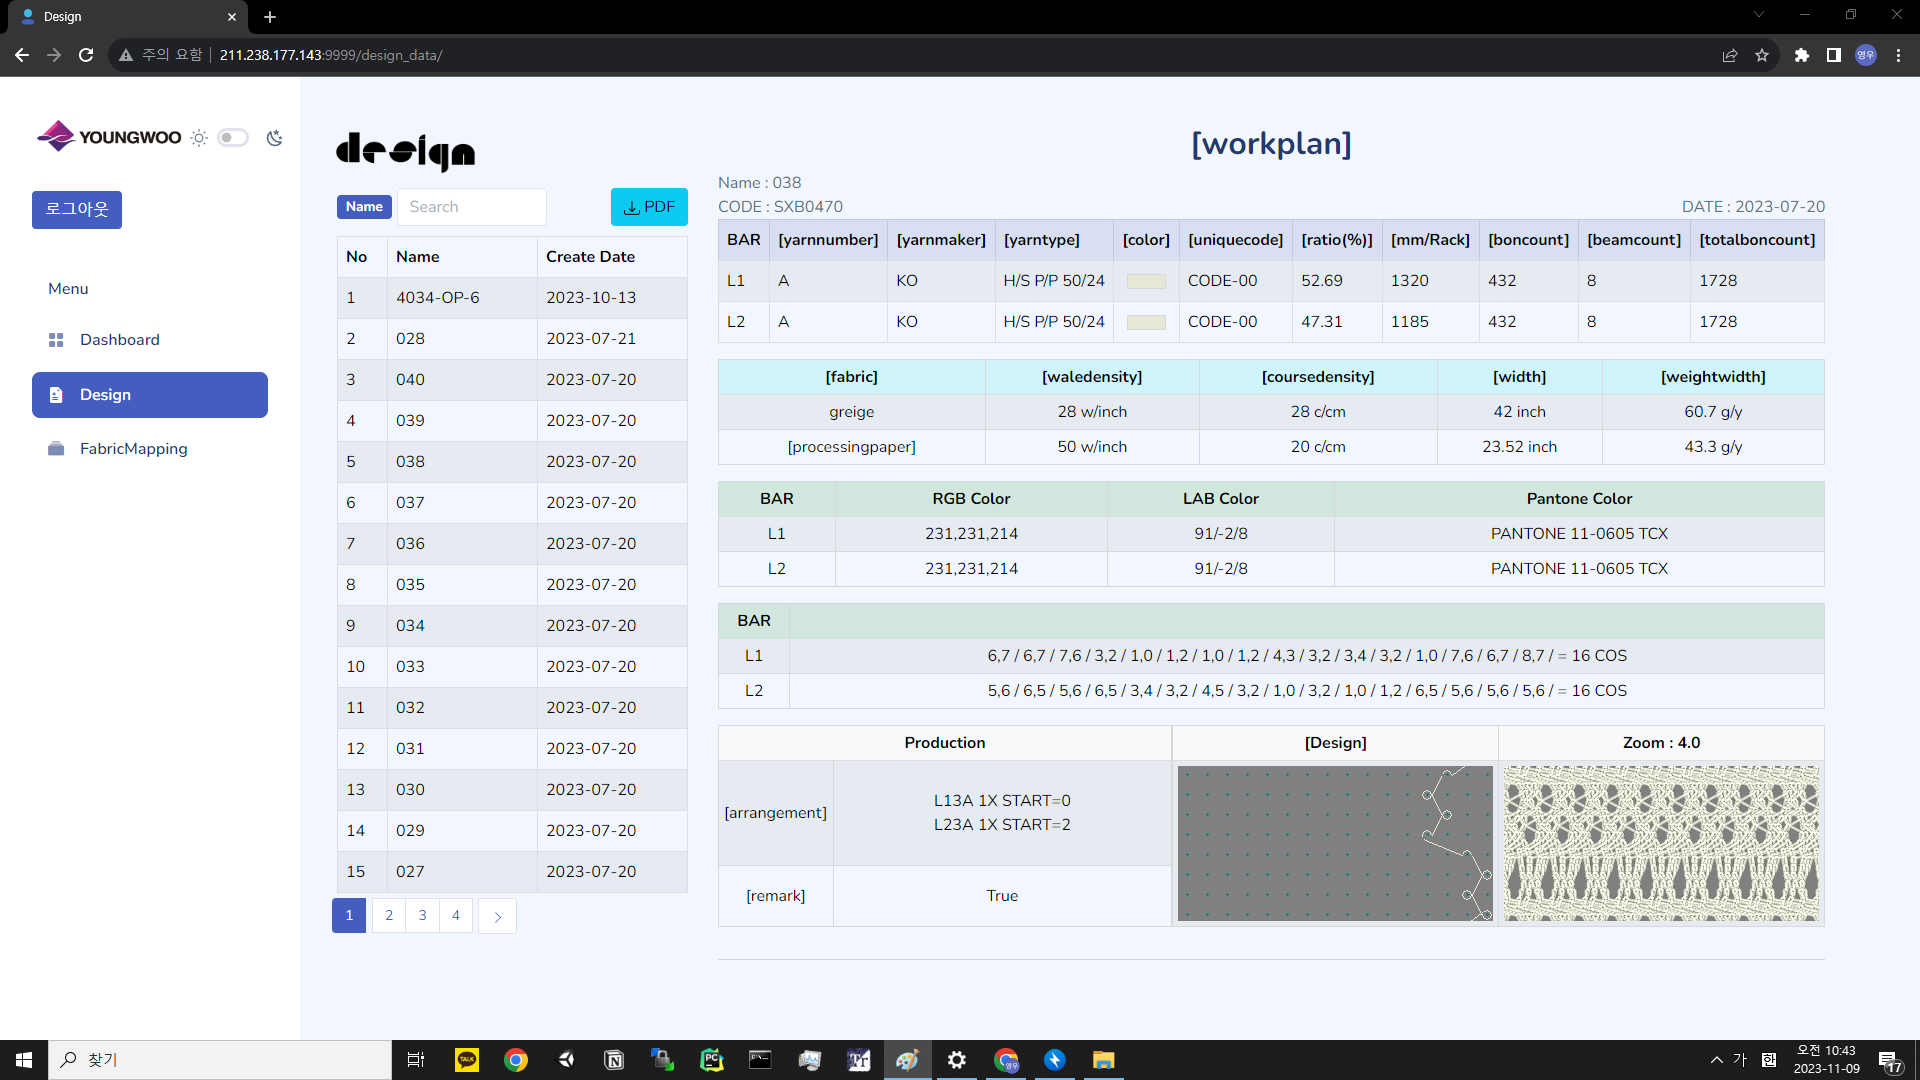Open browser extensions puzzle icon
The image size is (1920, 1080).
(x=1801, y=55)
